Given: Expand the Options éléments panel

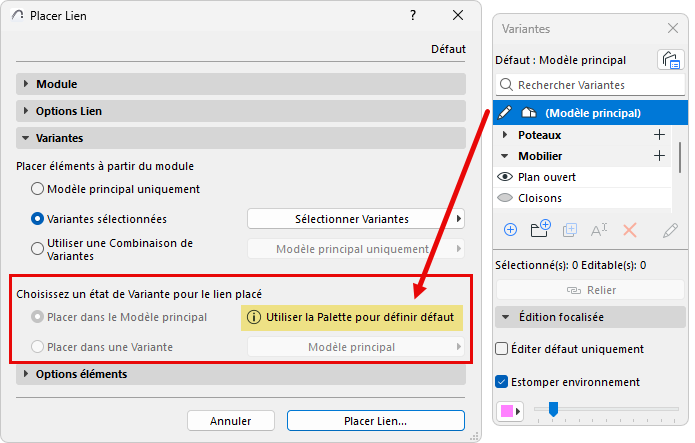Looking at the screenshot, I should (26, 374).
